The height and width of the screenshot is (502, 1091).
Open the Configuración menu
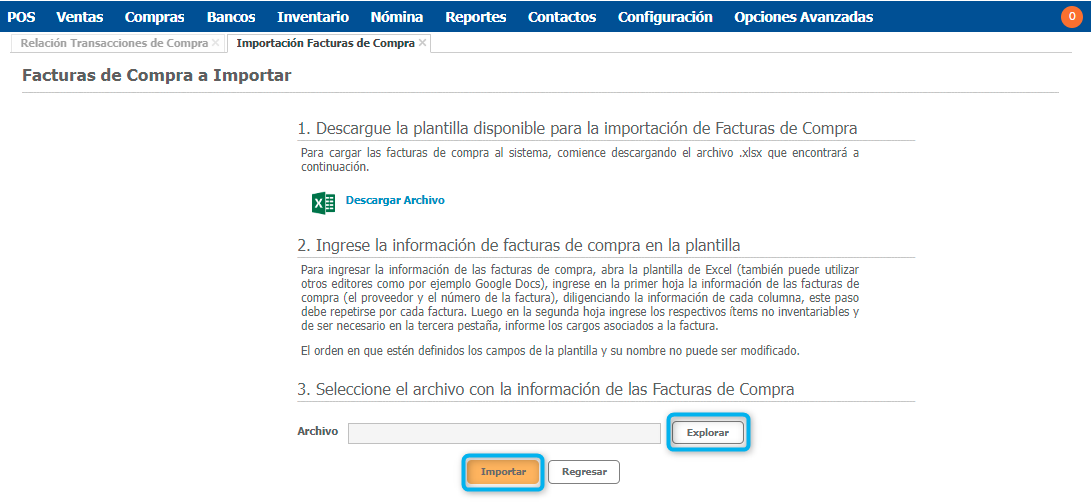[665, 17]
